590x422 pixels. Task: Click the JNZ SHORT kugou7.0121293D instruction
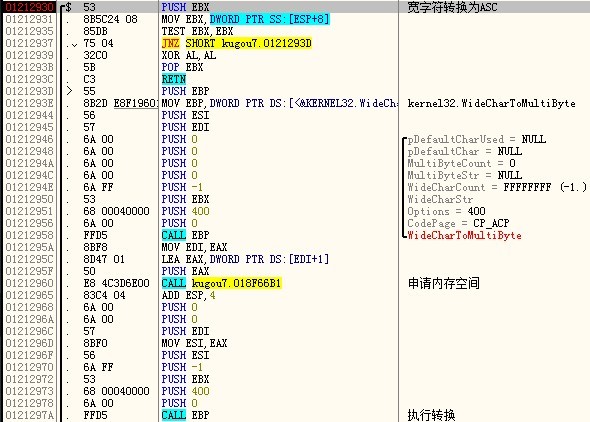coord(237,43)
